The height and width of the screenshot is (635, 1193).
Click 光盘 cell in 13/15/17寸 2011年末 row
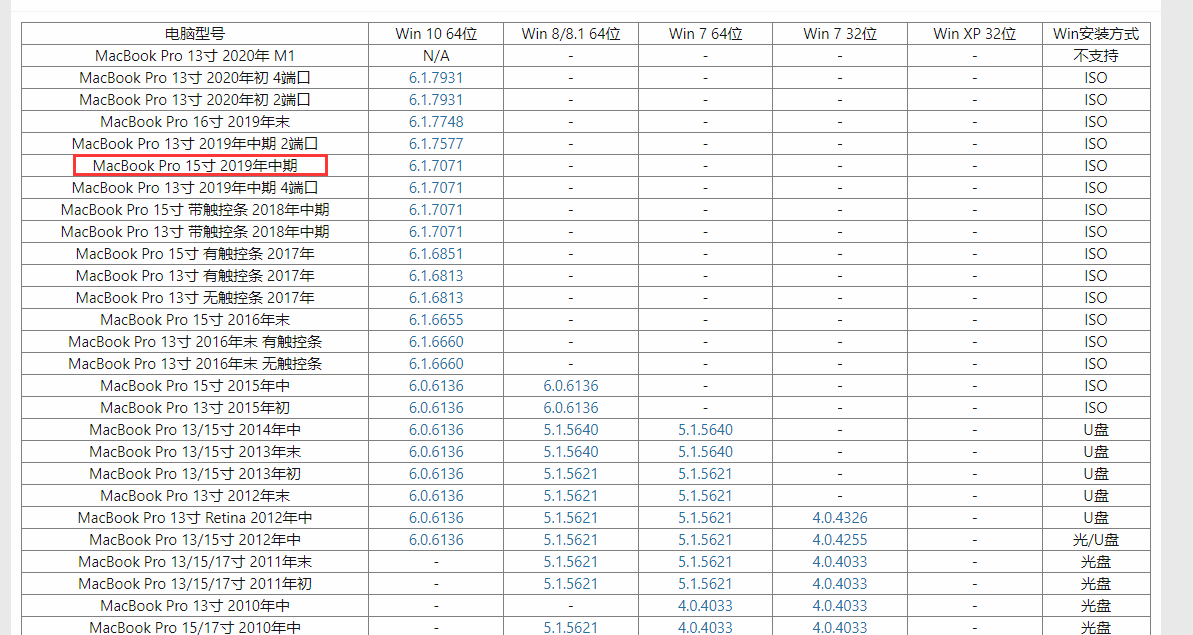pos(1096,563)
